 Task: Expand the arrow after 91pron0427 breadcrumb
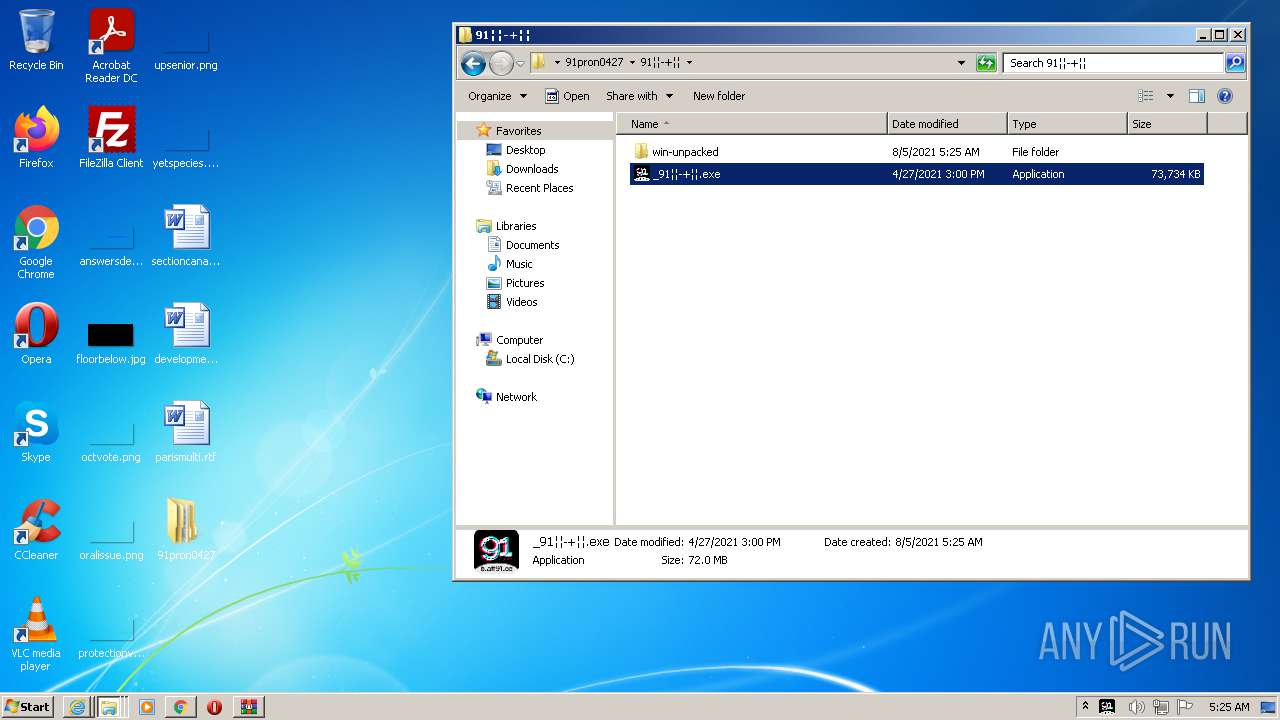click(x=632, y=62)
